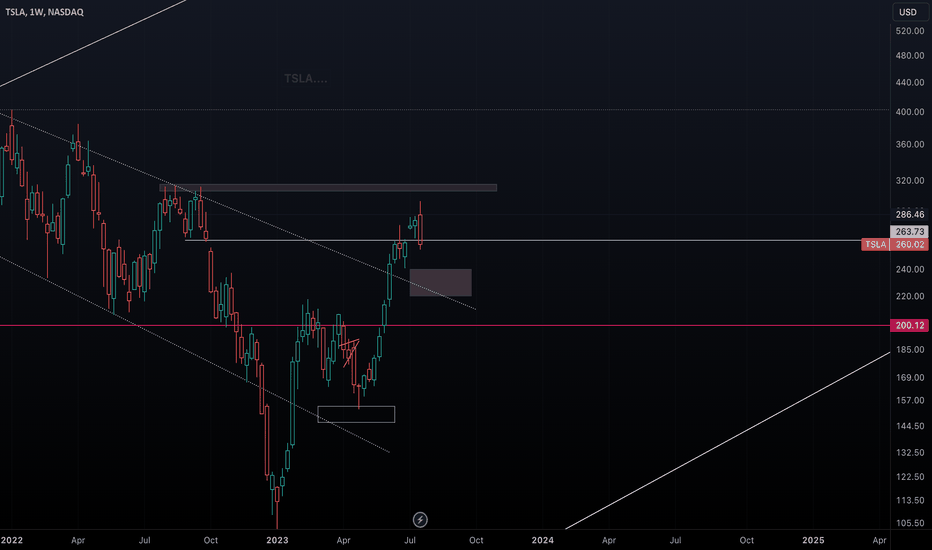
Task: Click the 263.73 price label
Action: click(909, 231)
